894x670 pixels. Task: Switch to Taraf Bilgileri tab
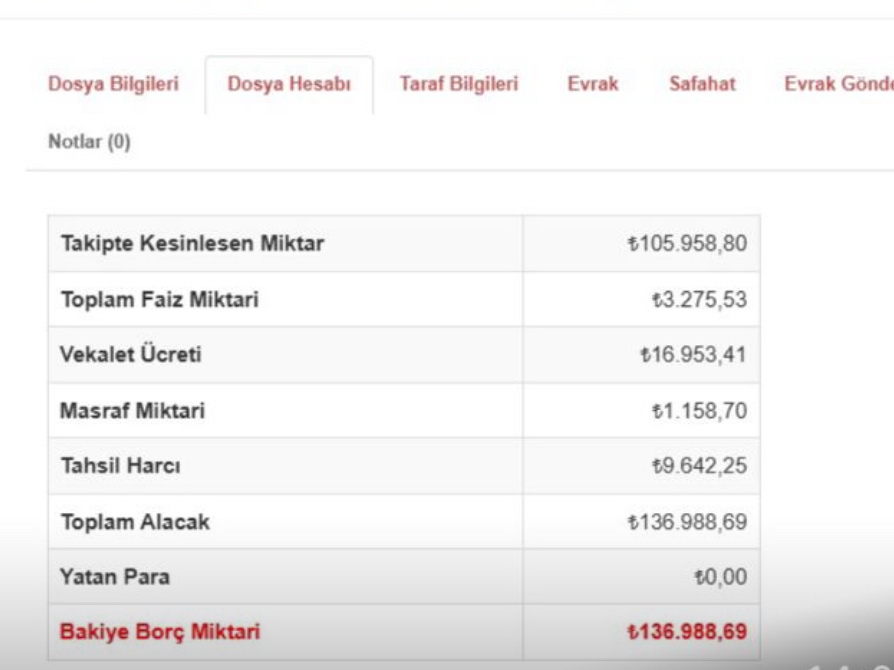459,84
